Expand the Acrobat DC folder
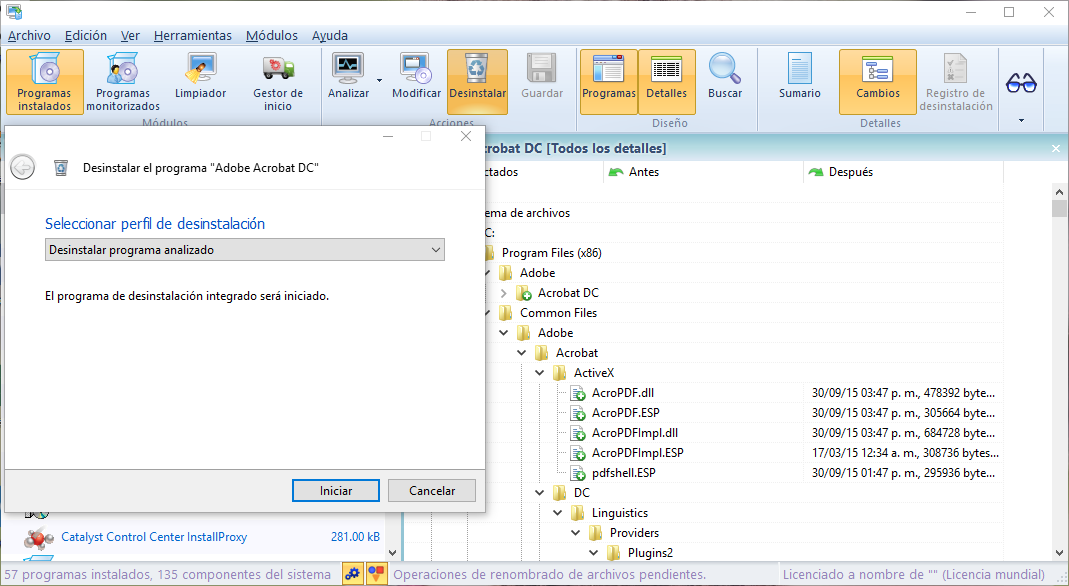This screenshot has height=586, width=1069. coord(504,293)
